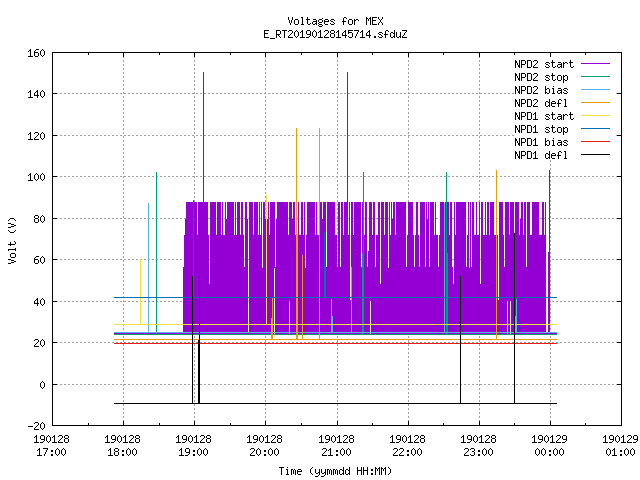640x480 pixels.
Task: Click the 190128 19:00 x-axis tick label
Action: click(193, 446)
